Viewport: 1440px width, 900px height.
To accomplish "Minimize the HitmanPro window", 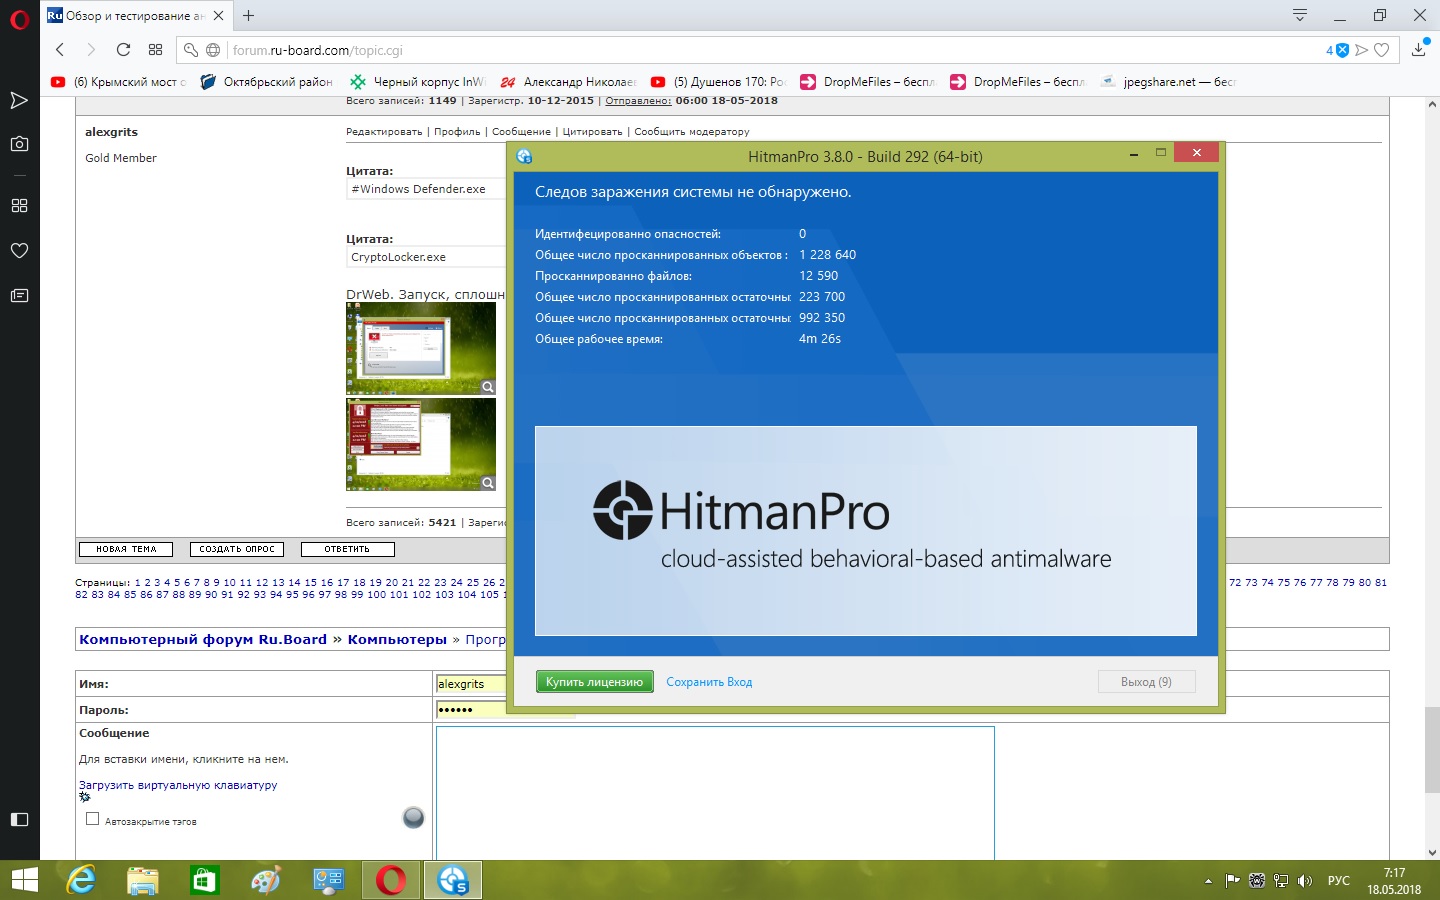I will (x=1134, y=154).
